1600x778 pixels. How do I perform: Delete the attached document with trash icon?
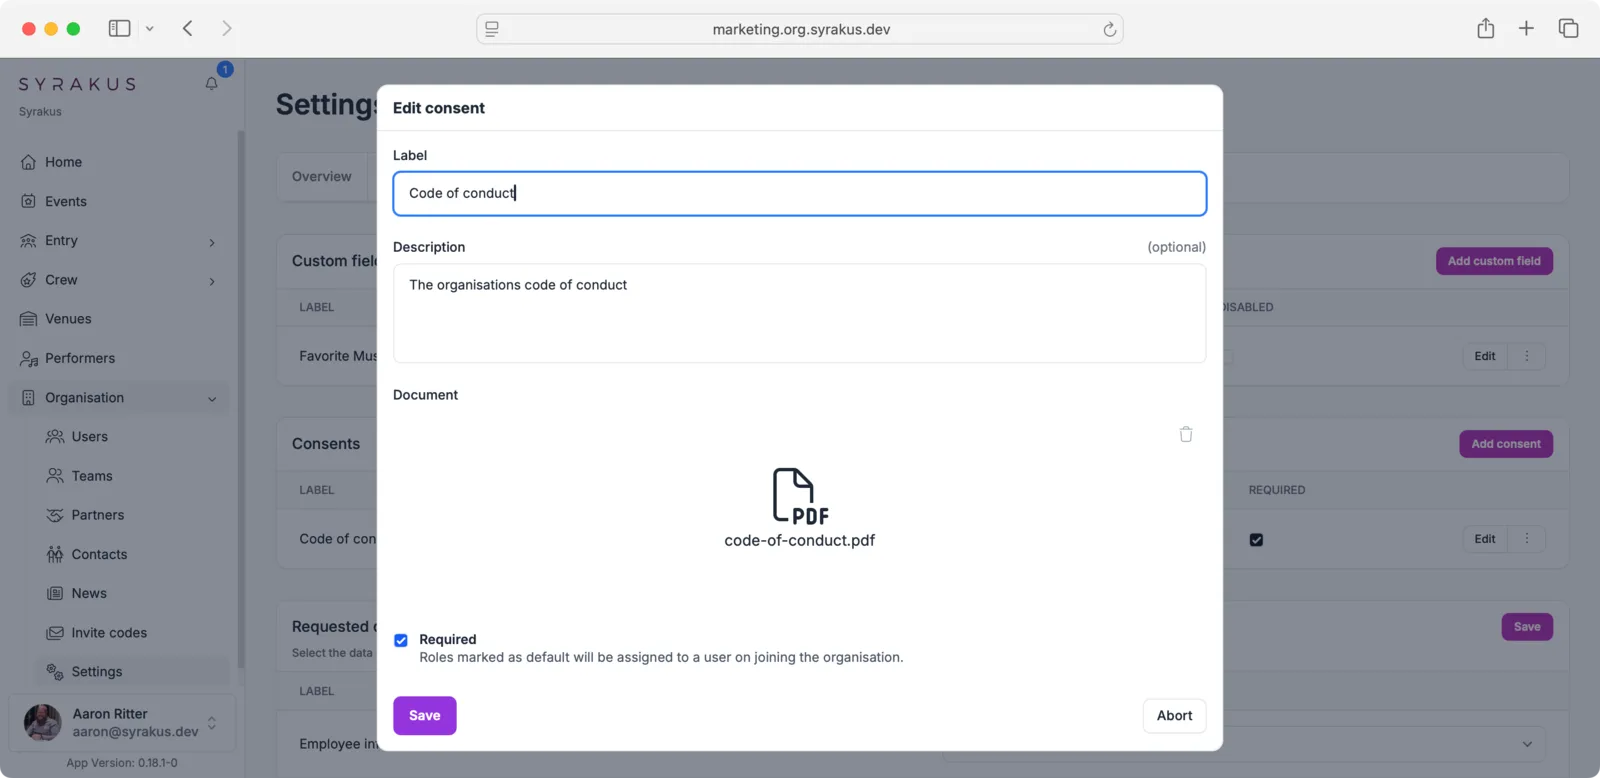pos(1186,434)
